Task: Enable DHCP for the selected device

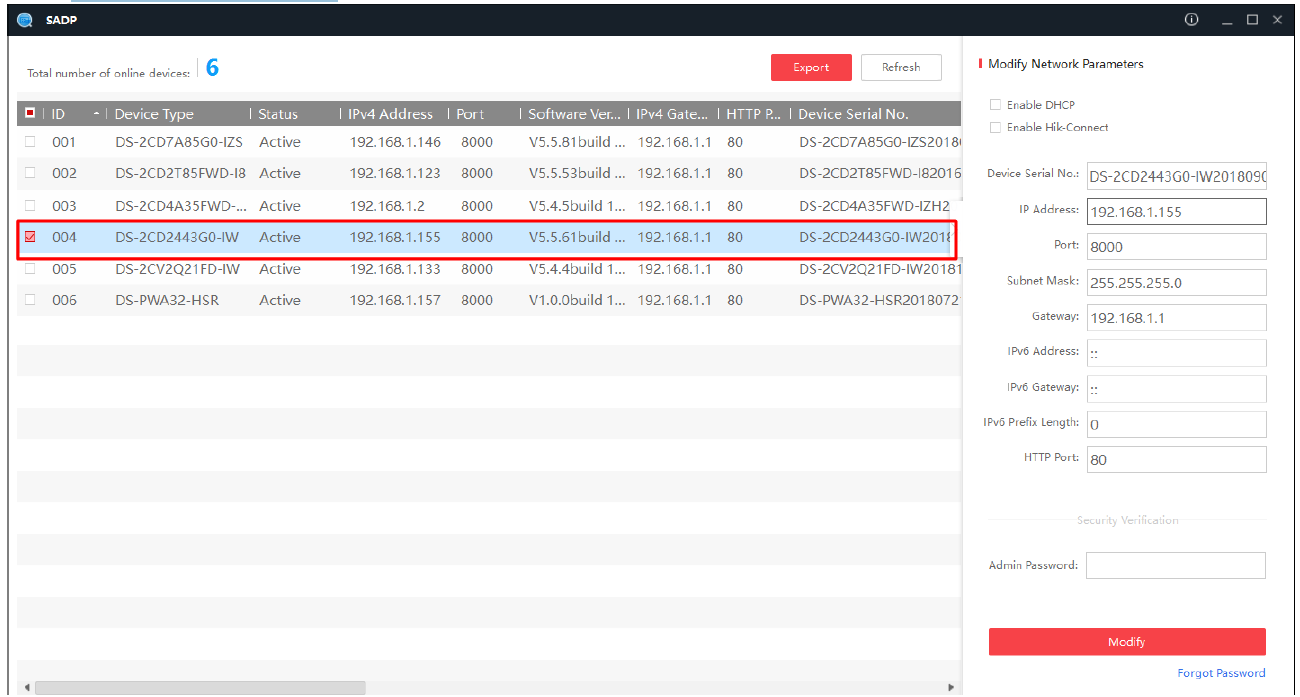Action: (x=995, y=104)
